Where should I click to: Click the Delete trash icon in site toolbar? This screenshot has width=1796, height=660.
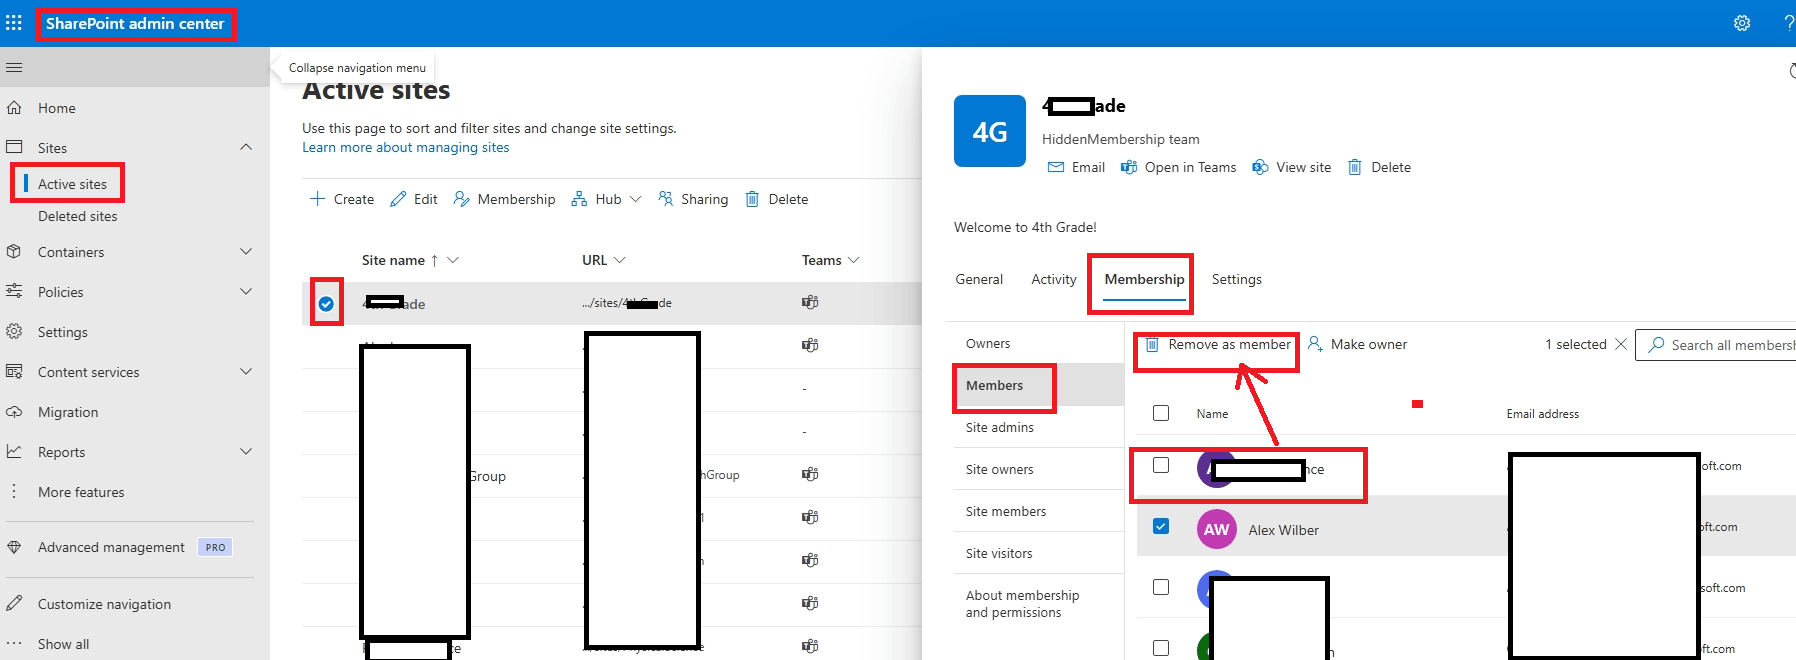click(752, 199)
